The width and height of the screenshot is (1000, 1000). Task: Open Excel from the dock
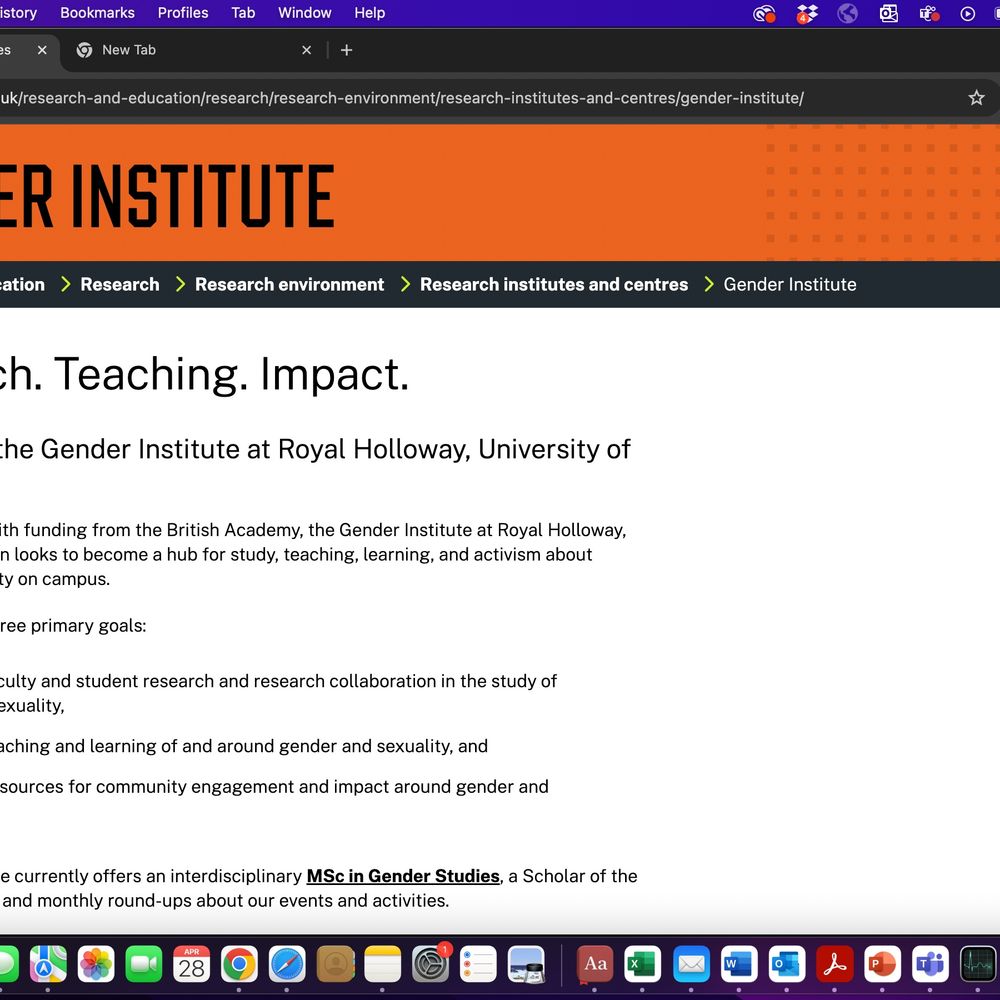click(643, 964)
